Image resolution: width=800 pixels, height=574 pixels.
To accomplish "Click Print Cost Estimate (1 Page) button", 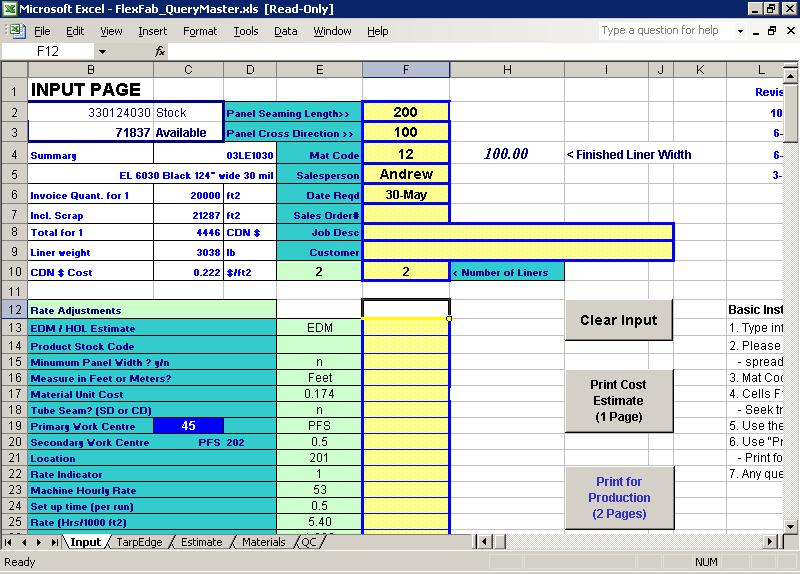I will point(618,401).
